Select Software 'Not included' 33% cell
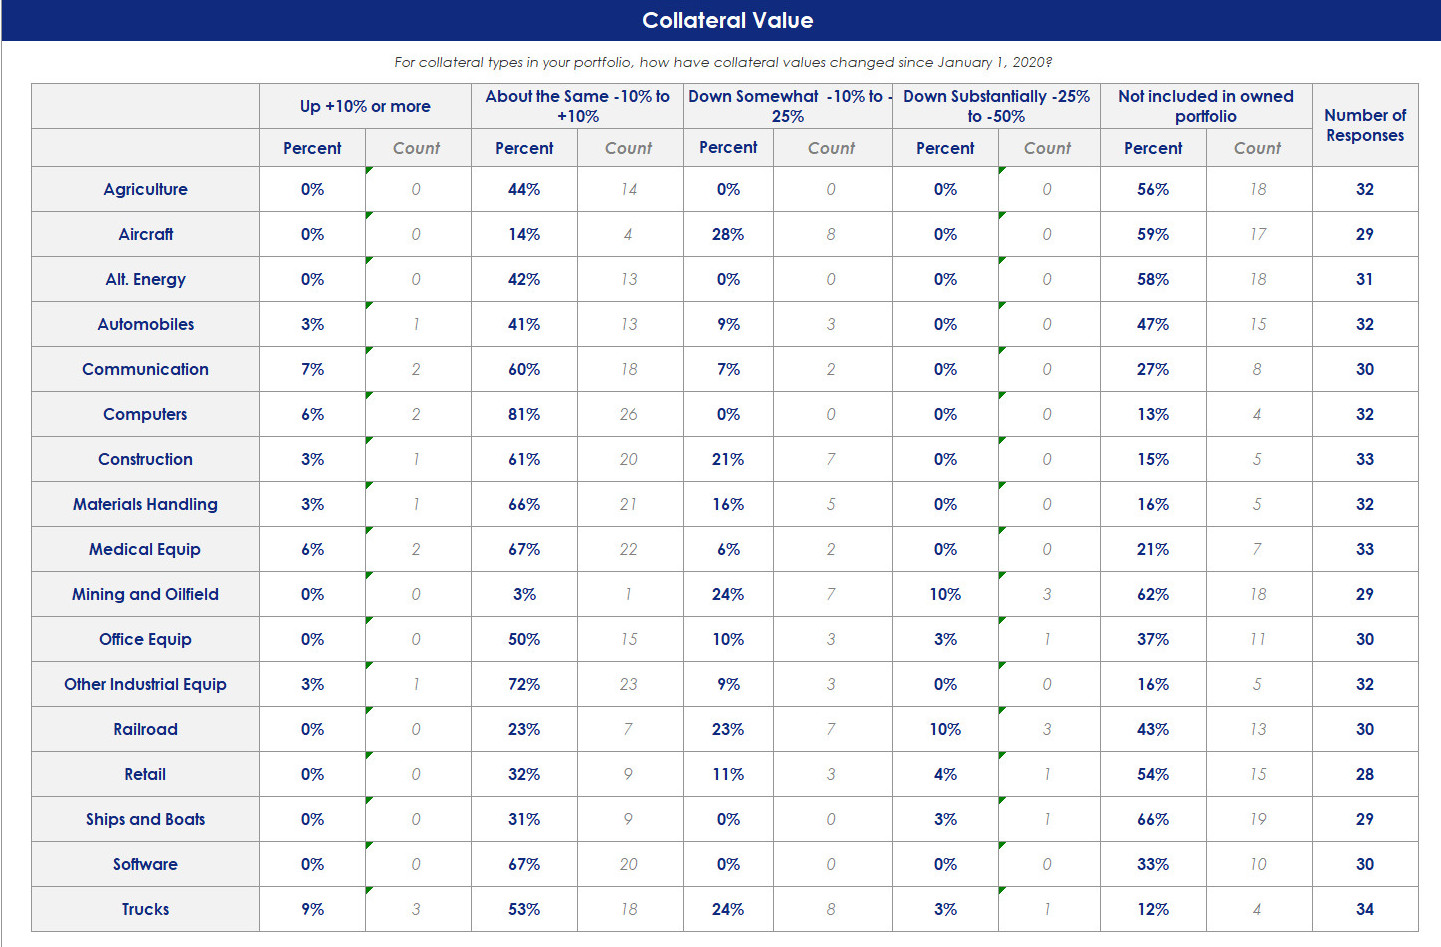 [x=1153, y=864]
